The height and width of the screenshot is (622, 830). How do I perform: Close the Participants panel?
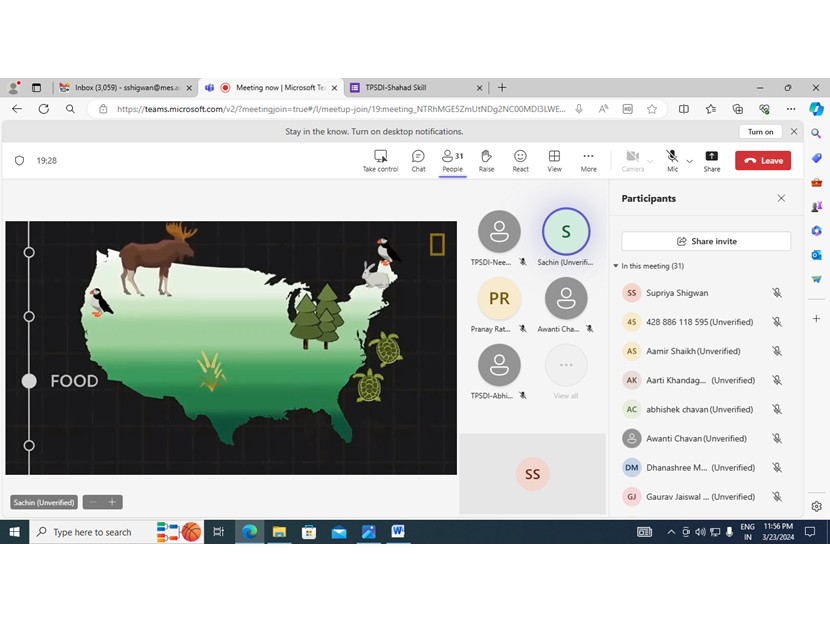point(781,198)
